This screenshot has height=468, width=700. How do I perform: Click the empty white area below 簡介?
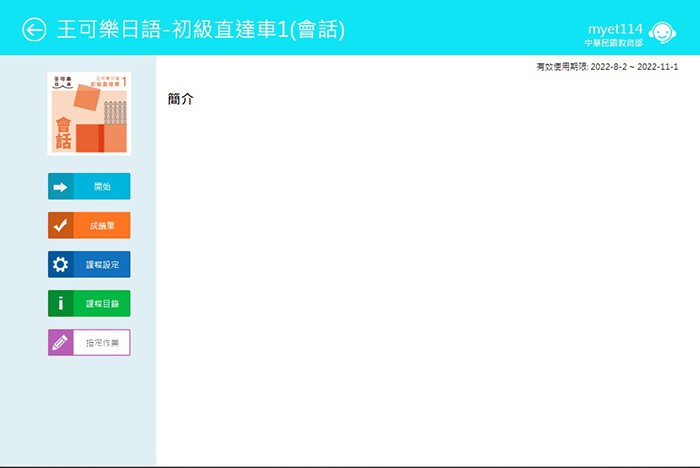point(420,290)
